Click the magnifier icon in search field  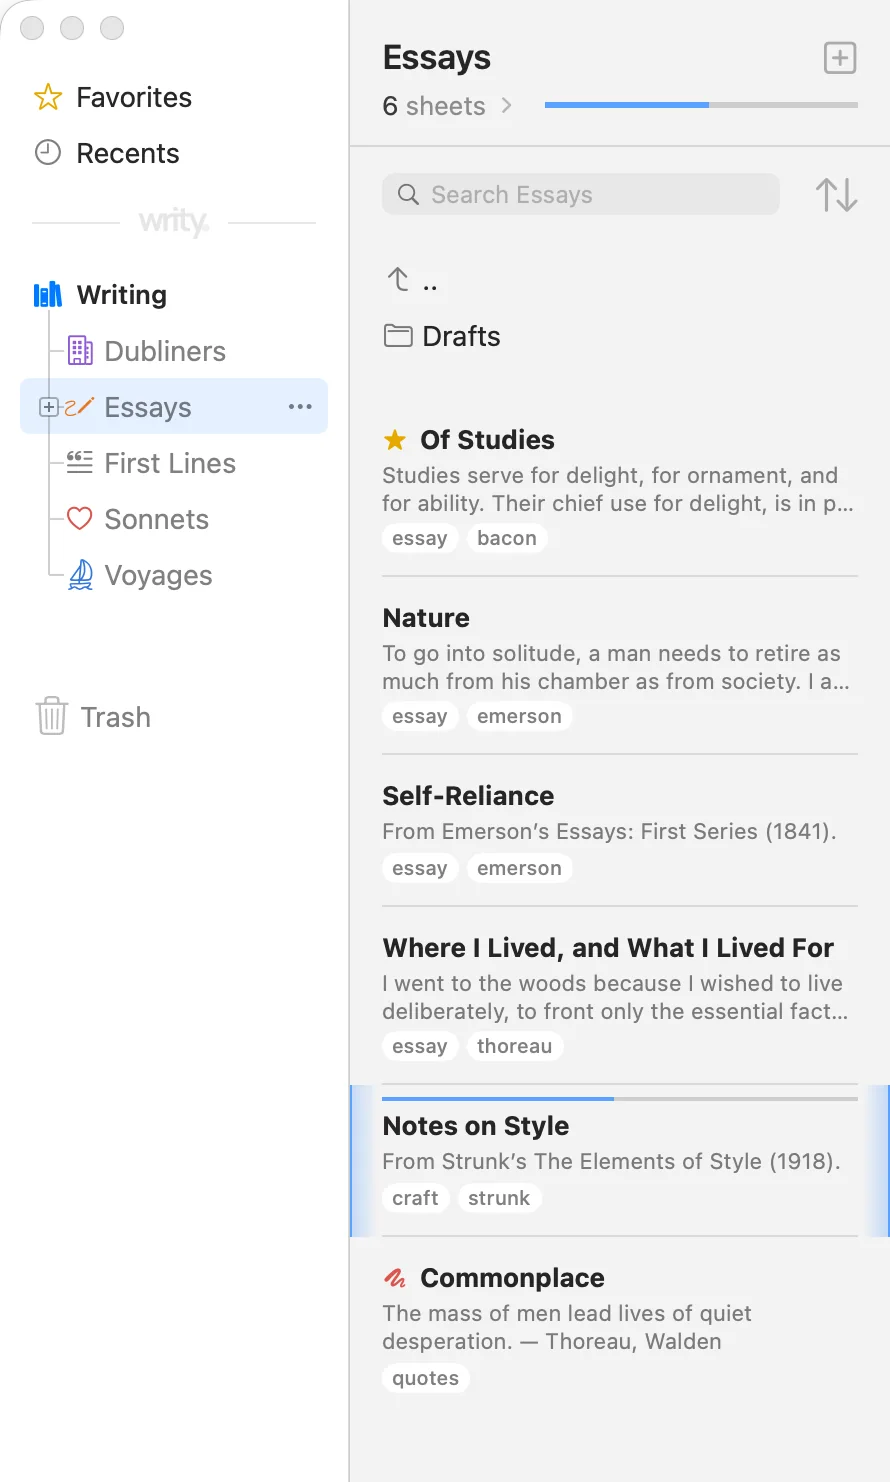pyautogui.click(x=408, y=194)
